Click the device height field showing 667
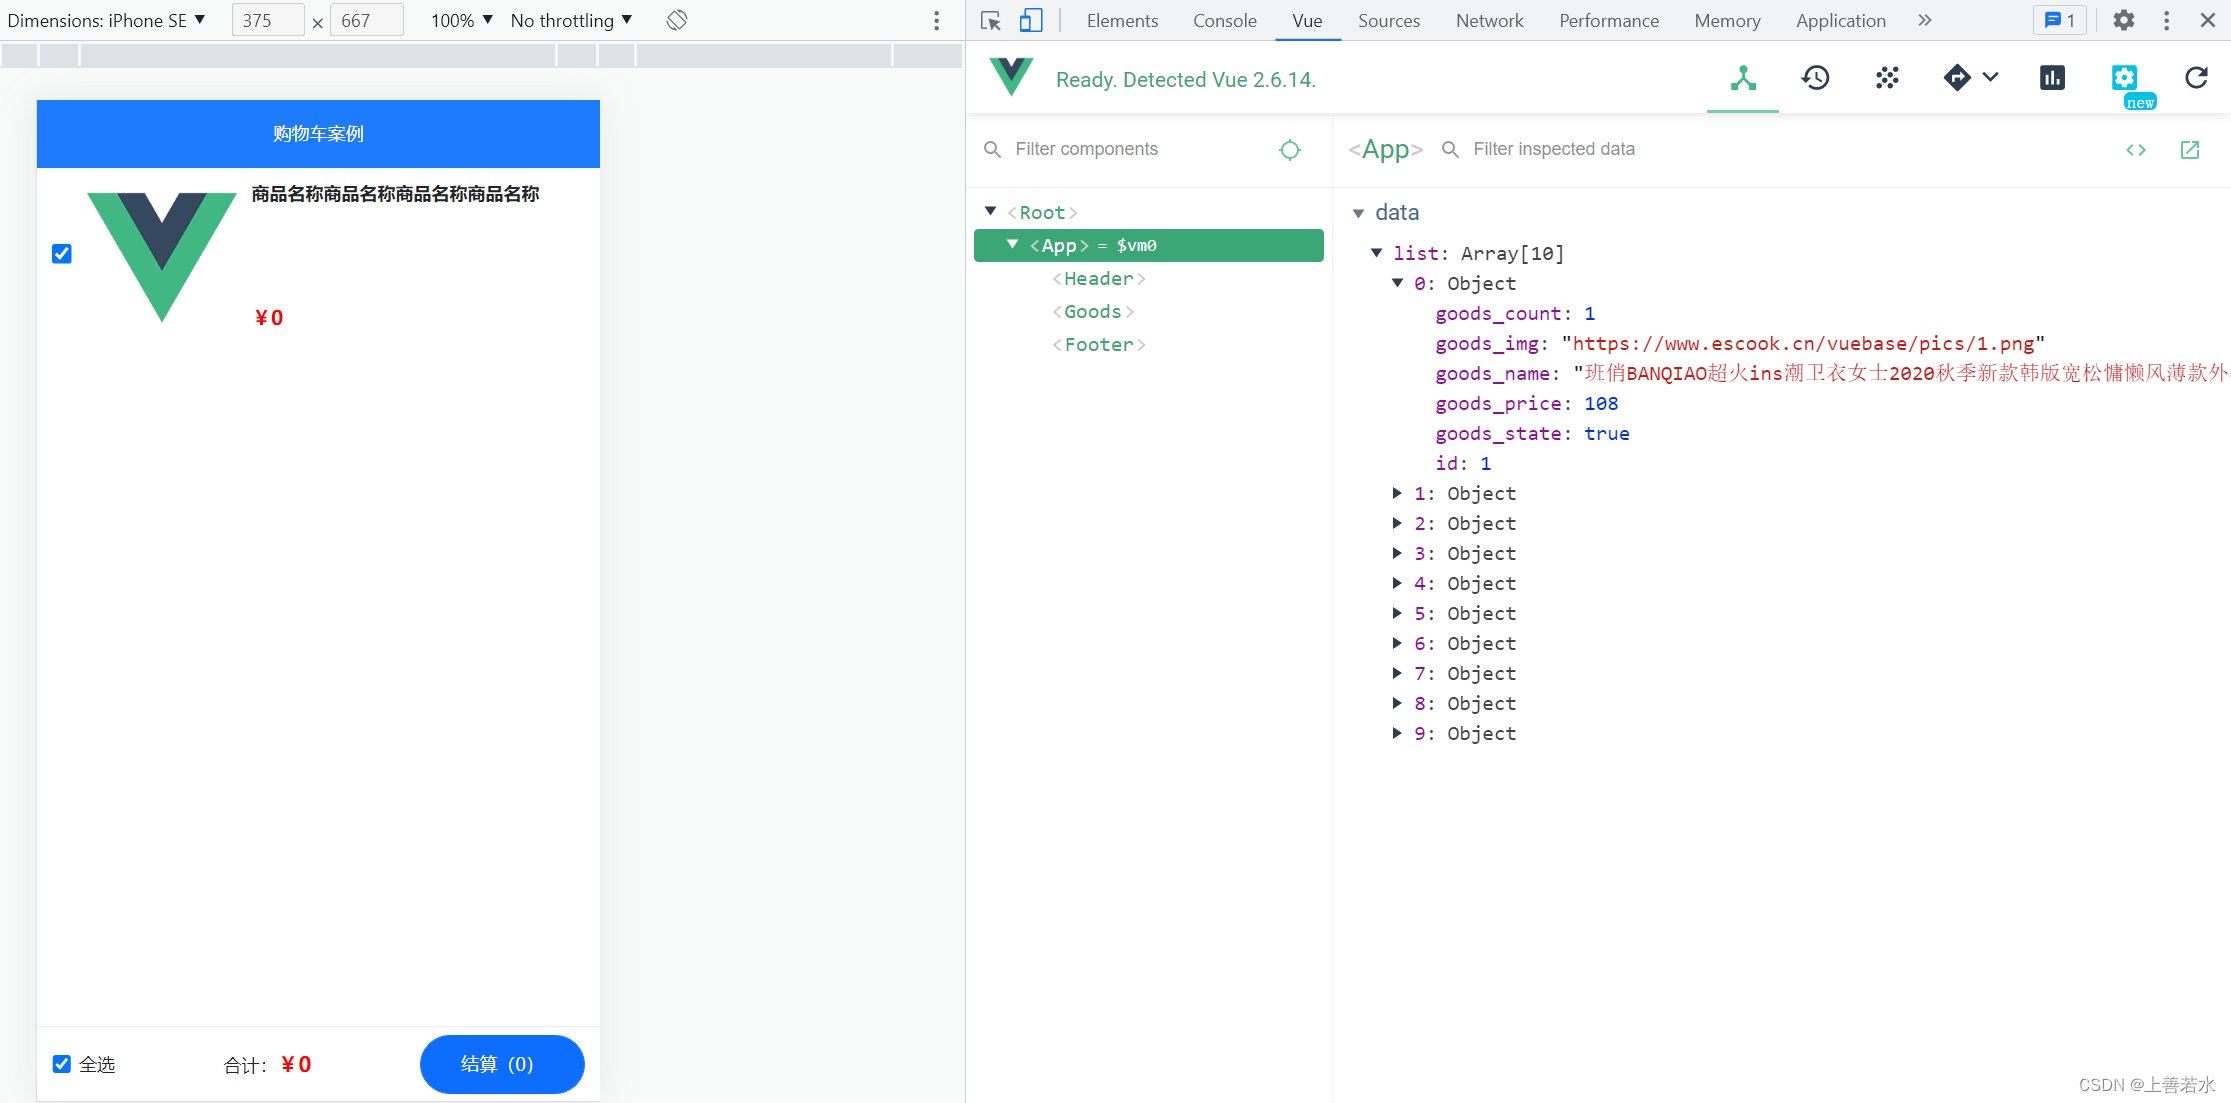The height and width of the screenshot is (1103, 2231). pos(366,20)
